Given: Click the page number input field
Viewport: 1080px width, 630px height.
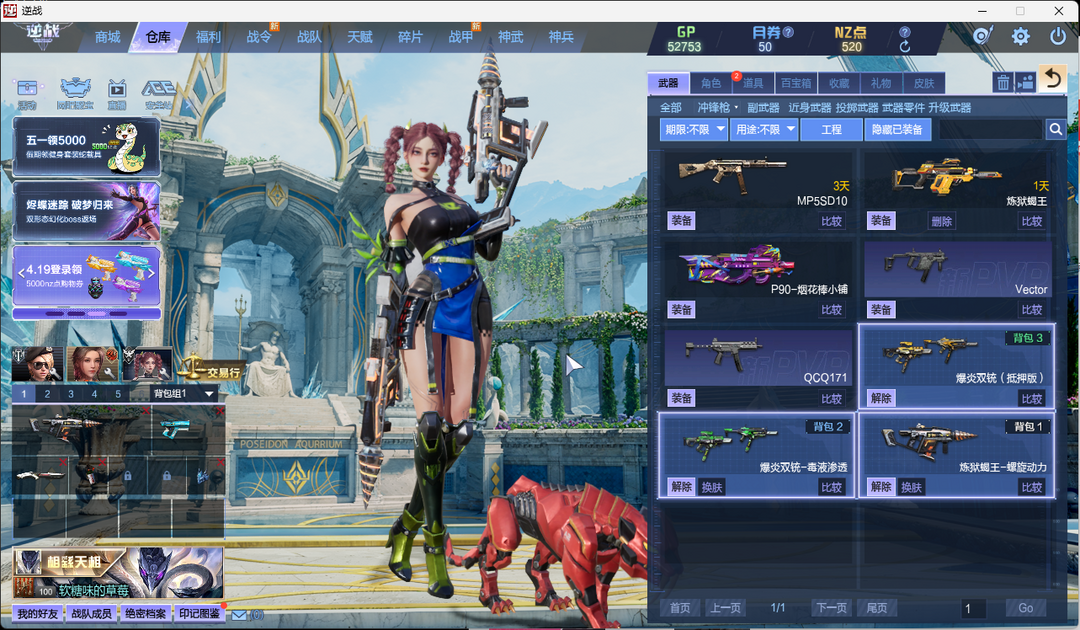Looking at the screenshot, I should (973, 608).
